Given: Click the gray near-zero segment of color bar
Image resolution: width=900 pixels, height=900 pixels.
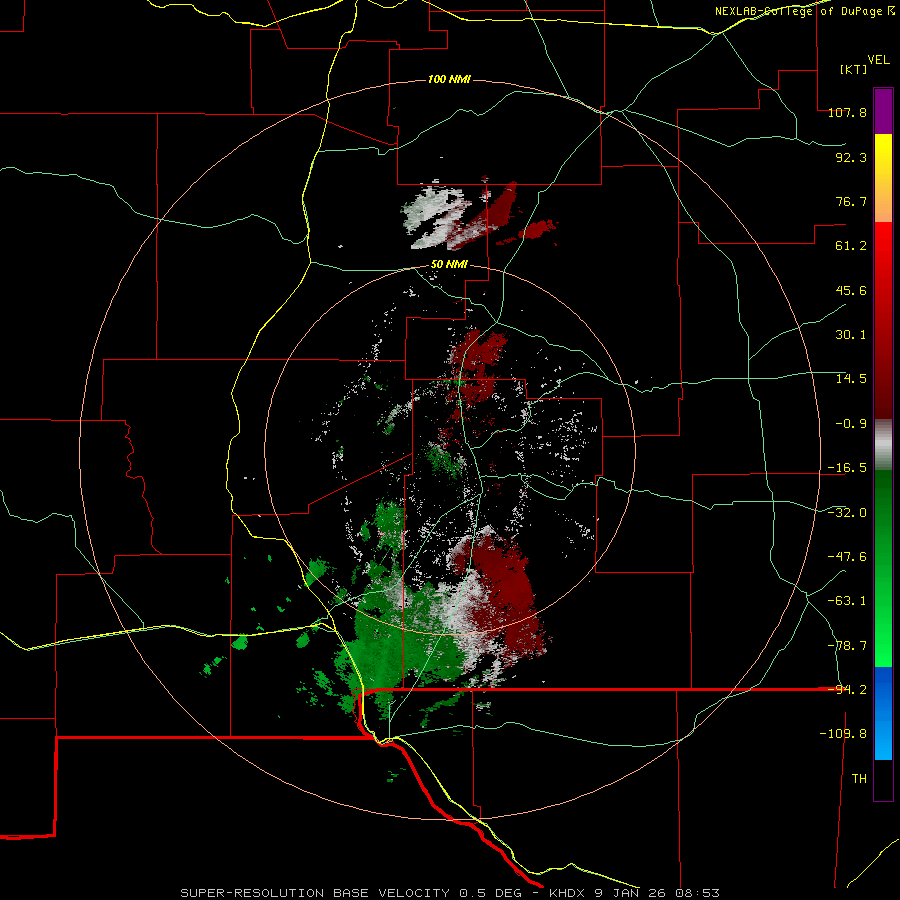Looking at the screenshot, I should click(x=883, y=445).
